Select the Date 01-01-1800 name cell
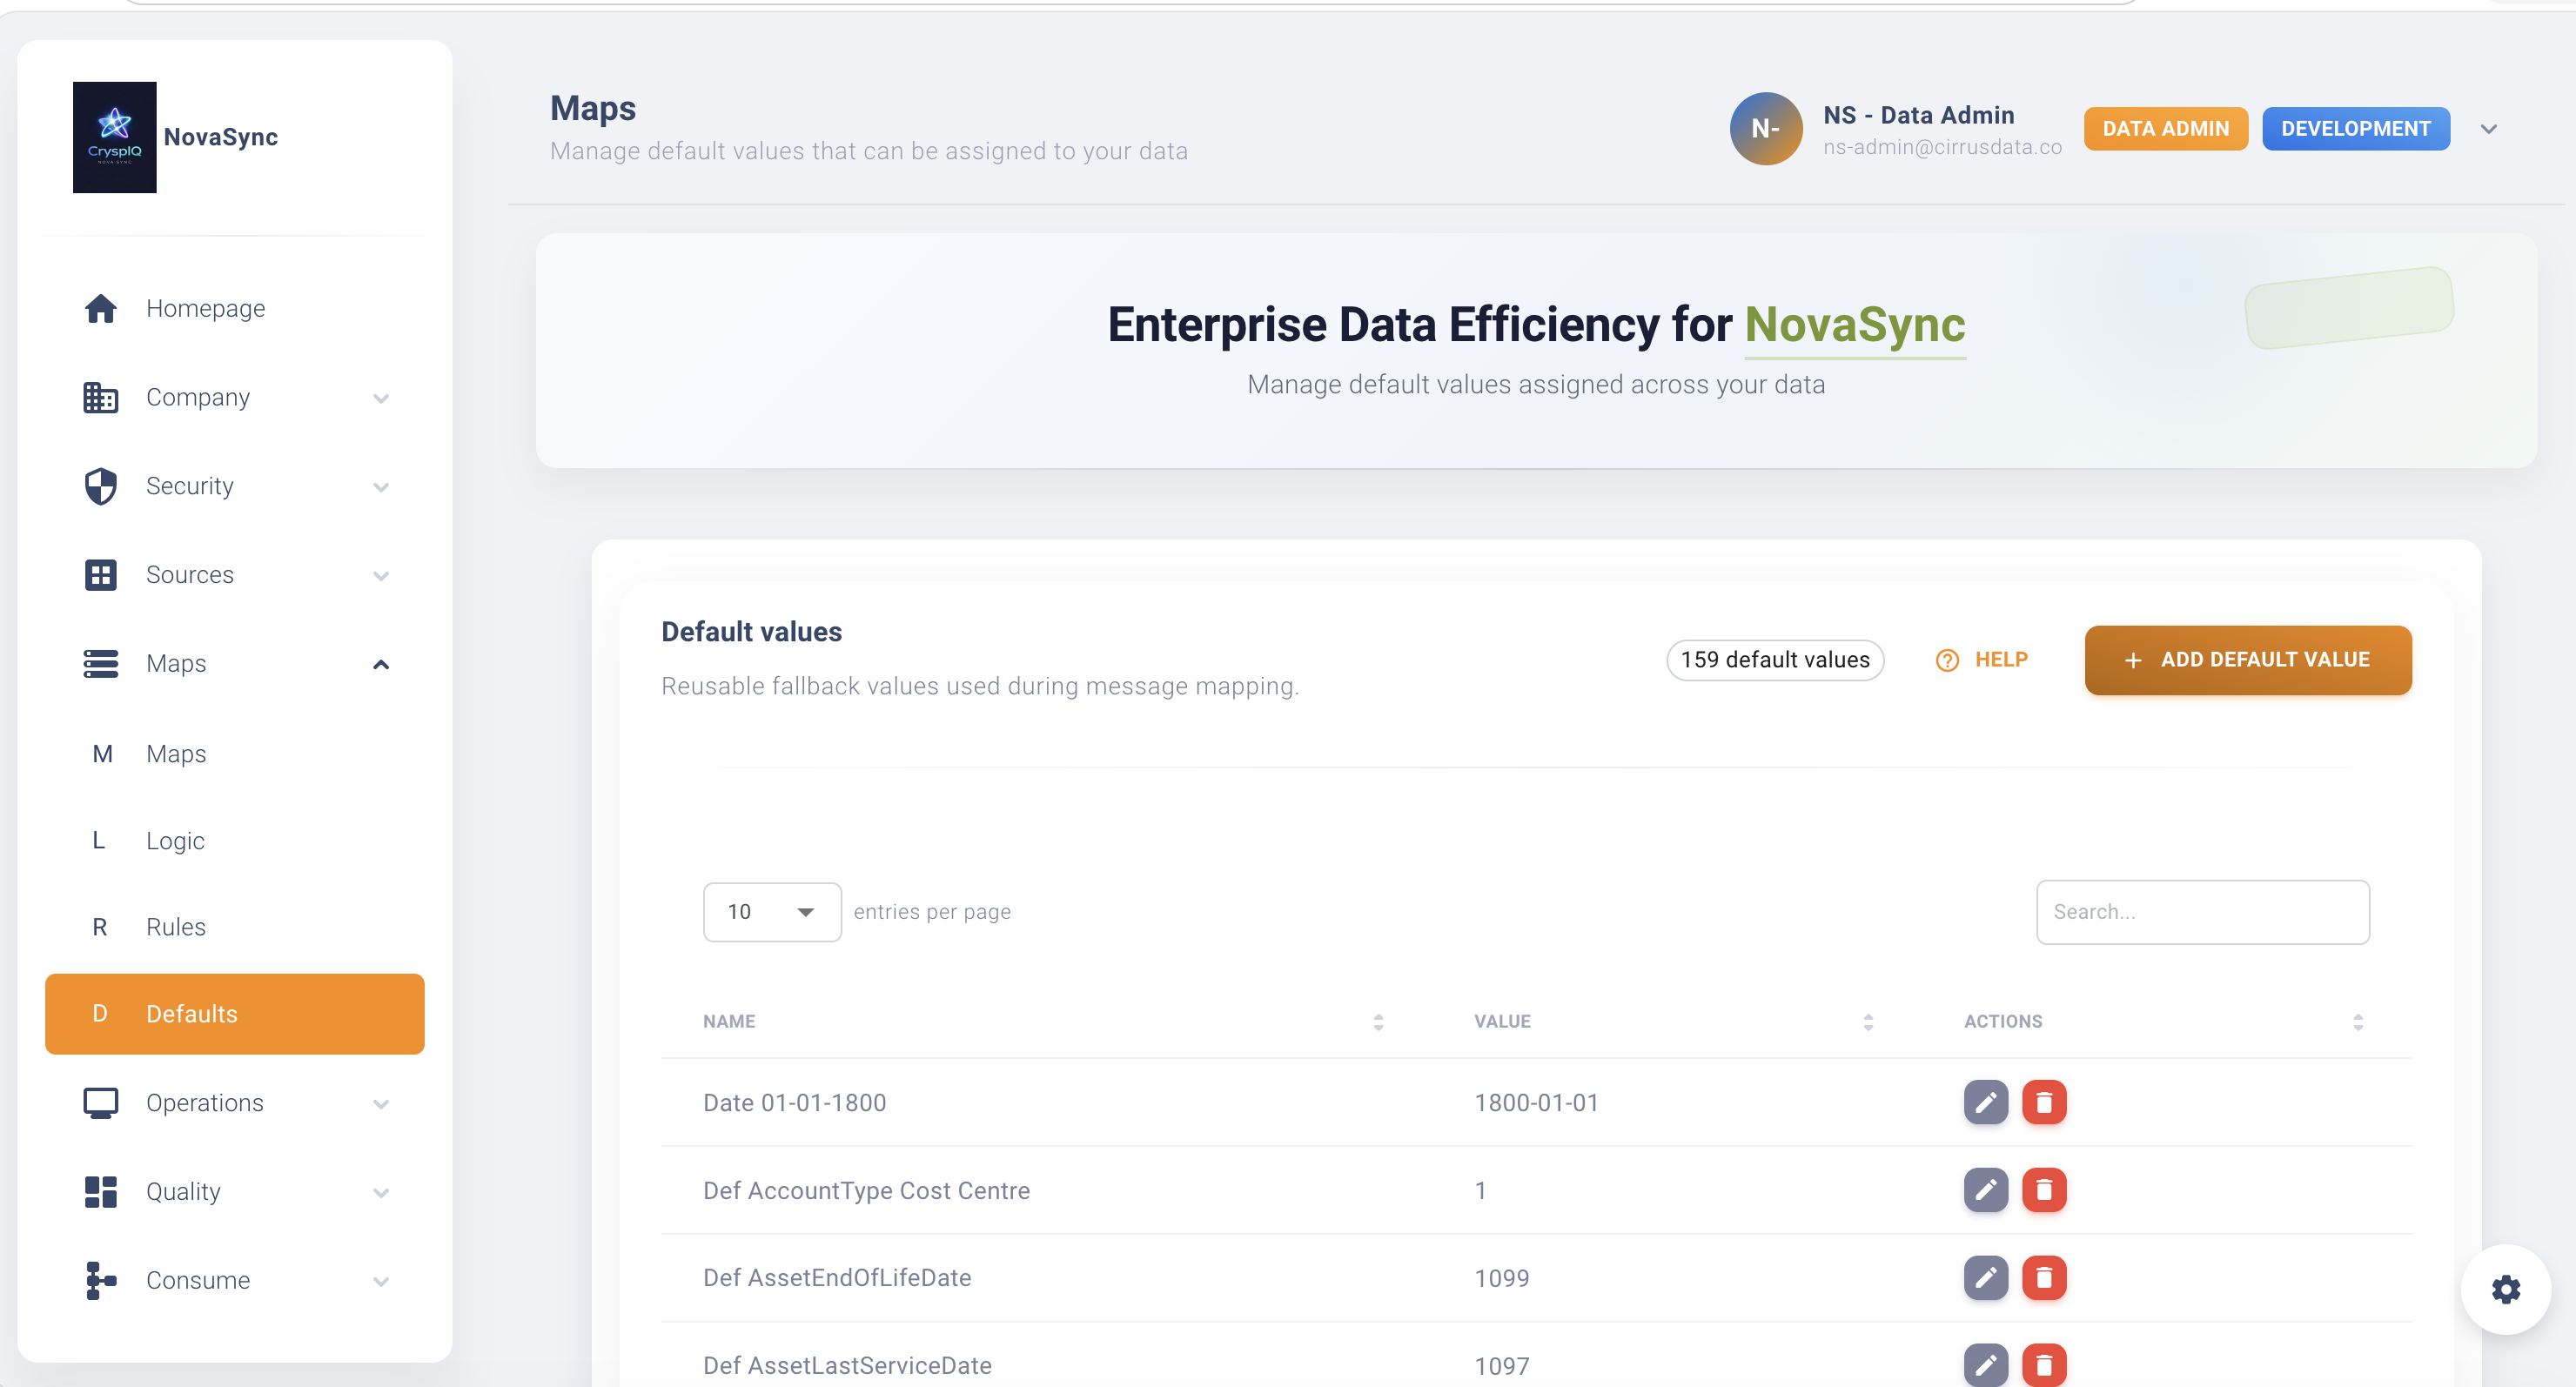Screen dimensions: 2576x1387 pyautogui.click(x=794, y=1103)
